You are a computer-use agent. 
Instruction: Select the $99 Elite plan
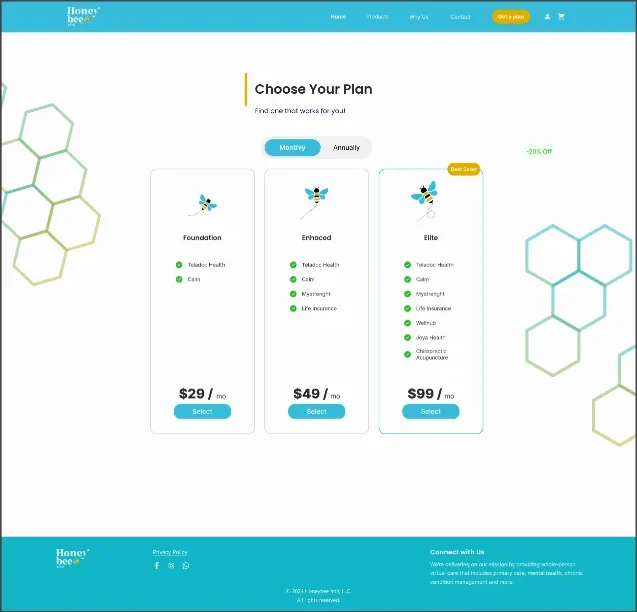click(431, 412)
